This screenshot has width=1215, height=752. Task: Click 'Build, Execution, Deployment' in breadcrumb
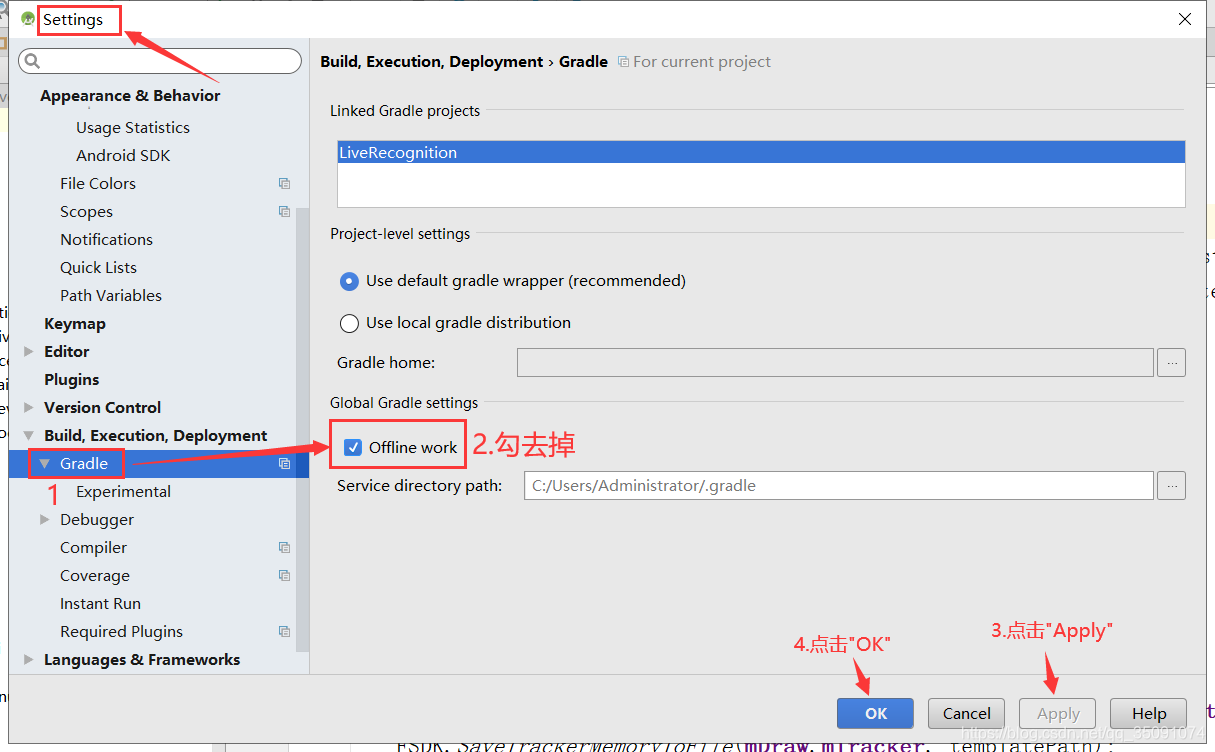pyautogui.click(x=431, y=61)
